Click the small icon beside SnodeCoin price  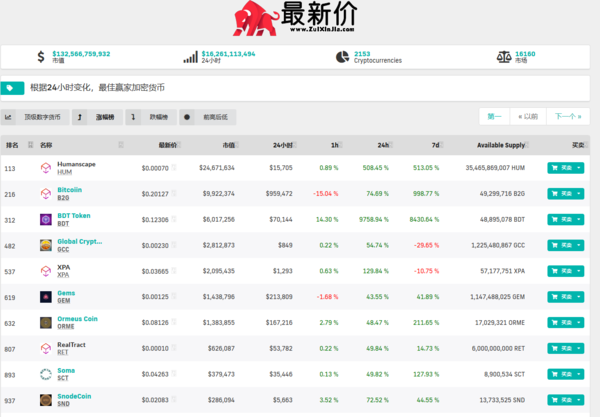click(x=174, y=399)
